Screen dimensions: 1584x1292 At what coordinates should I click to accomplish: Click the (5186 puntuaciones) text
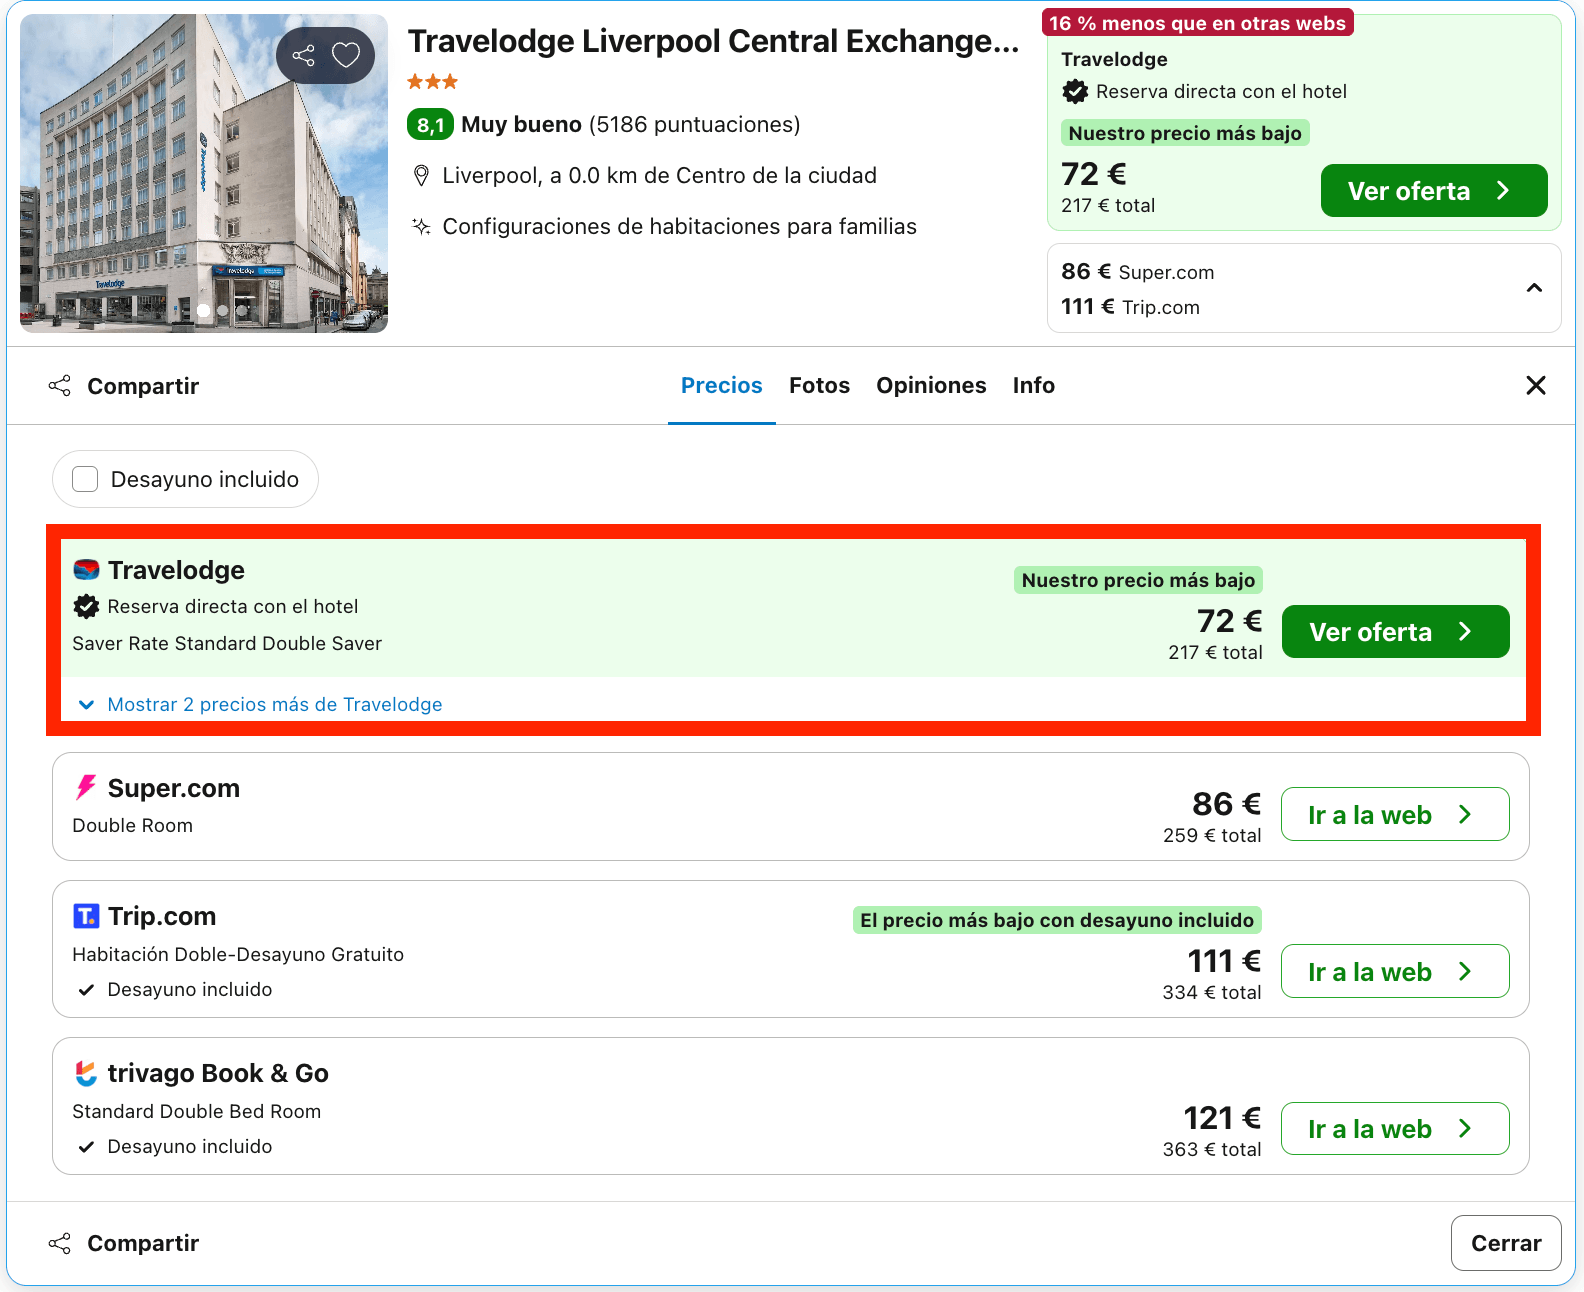695,125
